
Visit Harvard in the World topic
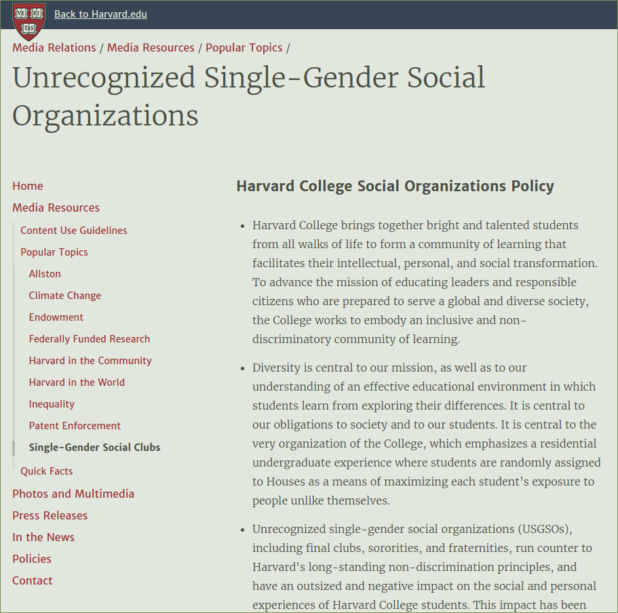(x=76, y=382)
